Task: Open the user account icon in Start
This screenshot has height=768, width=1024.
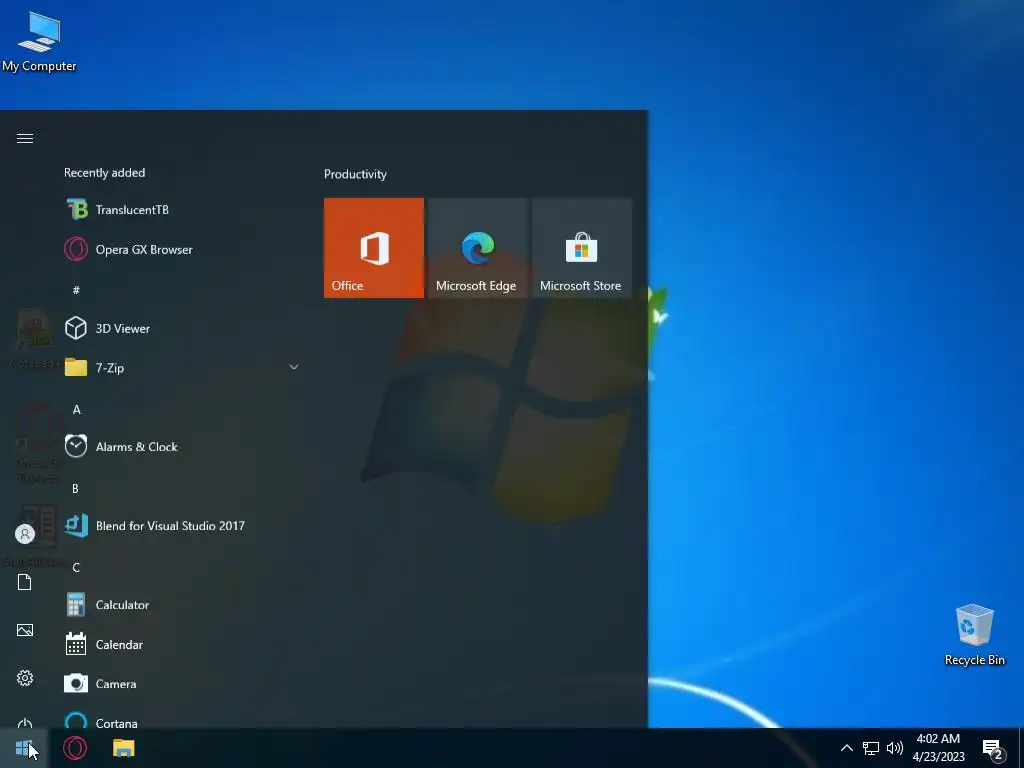Action: click(x=25, y=534)
